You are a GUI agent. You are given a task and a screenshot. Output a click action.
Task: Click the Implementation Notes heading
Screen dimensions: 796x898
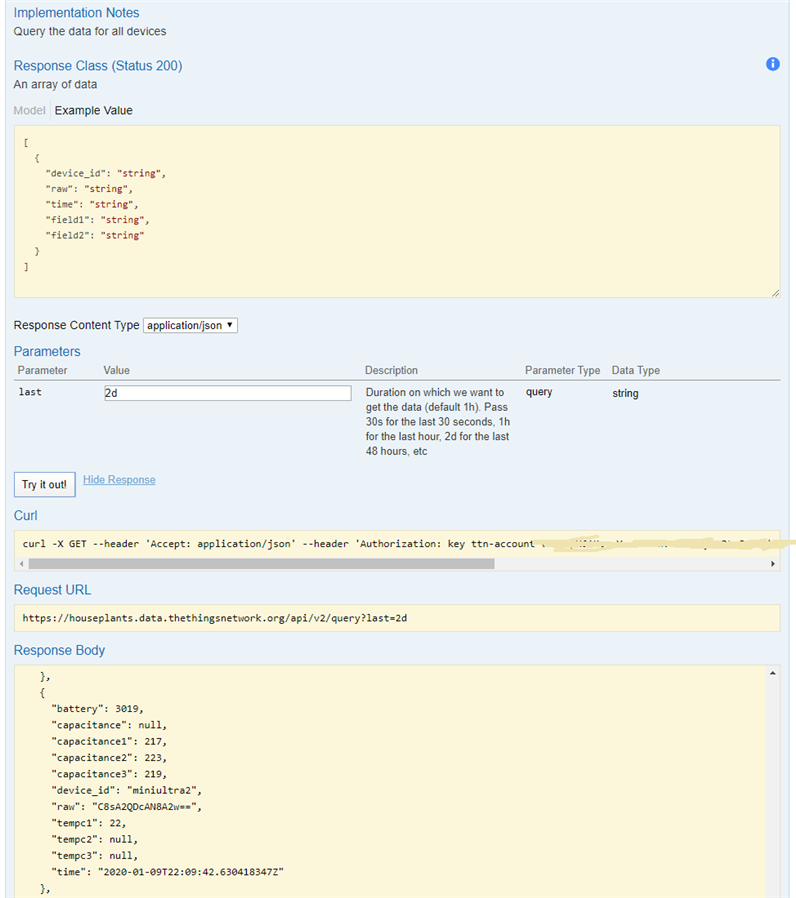(77, 13)
